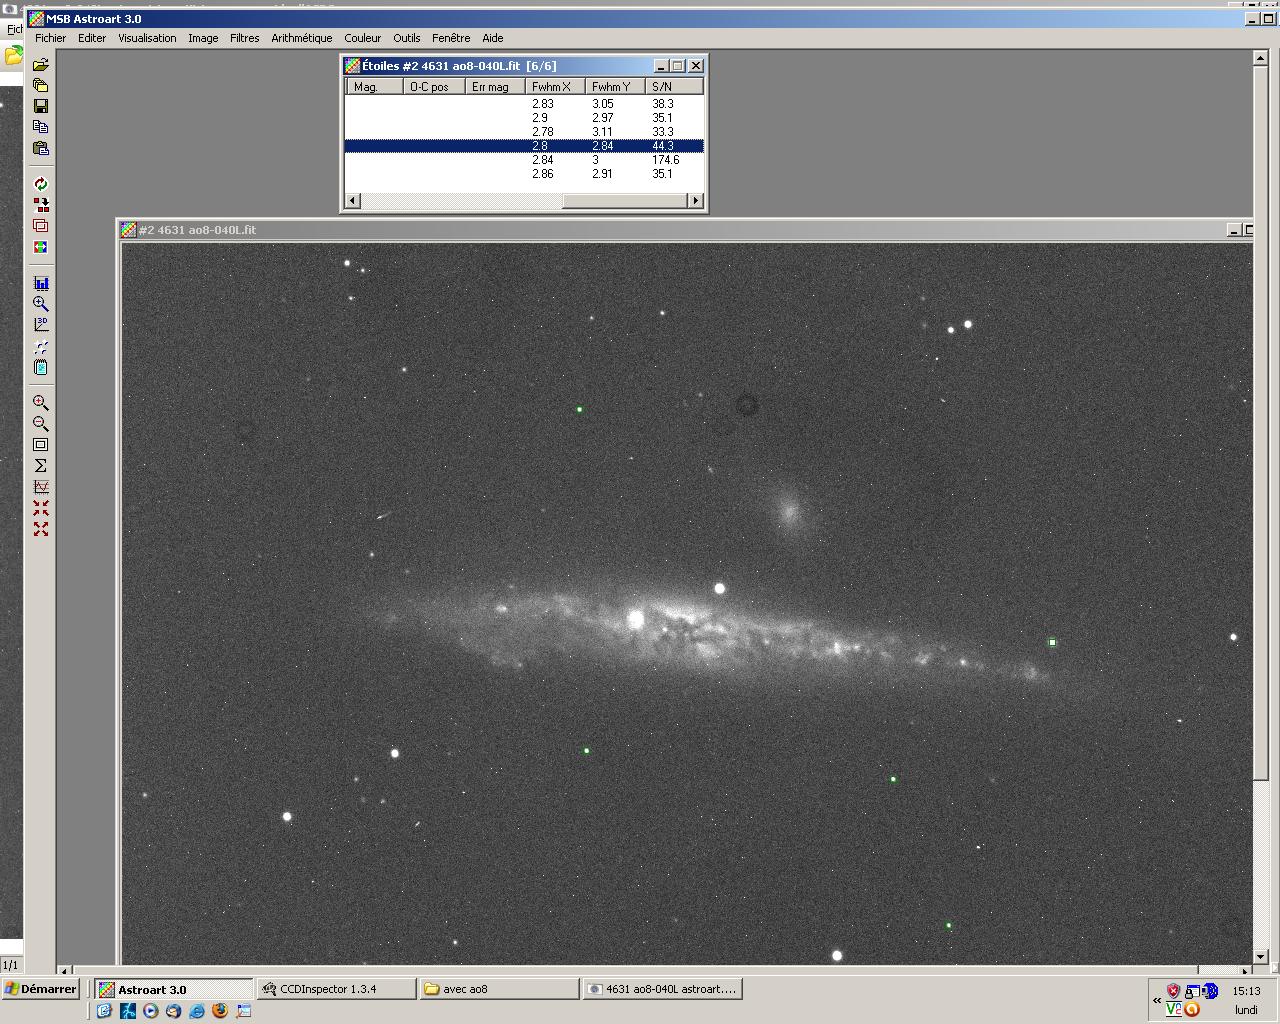Sort by the Mag. column header
This screenshot has width=1280, height=1024.
point(375,87)
